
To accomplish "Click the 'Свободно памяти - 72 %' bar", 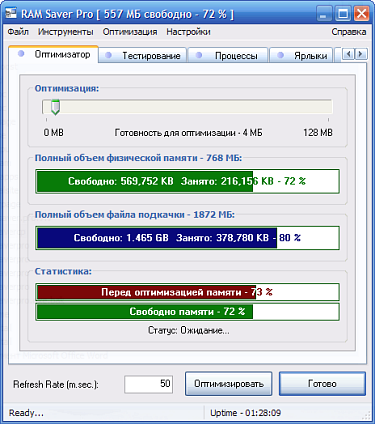I will coord(187,312).
